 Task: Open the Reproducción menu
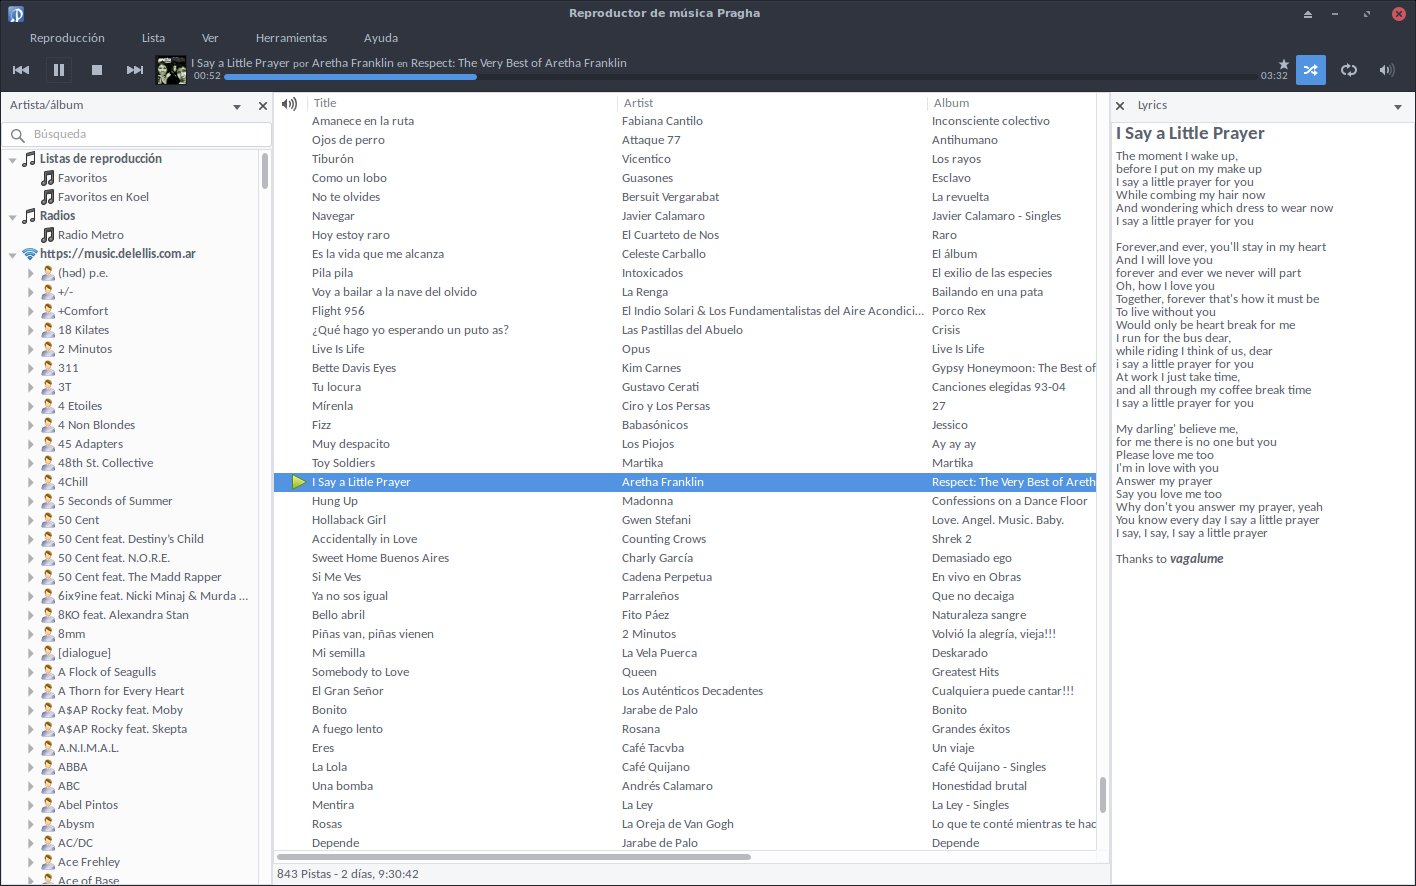[67, 38]
